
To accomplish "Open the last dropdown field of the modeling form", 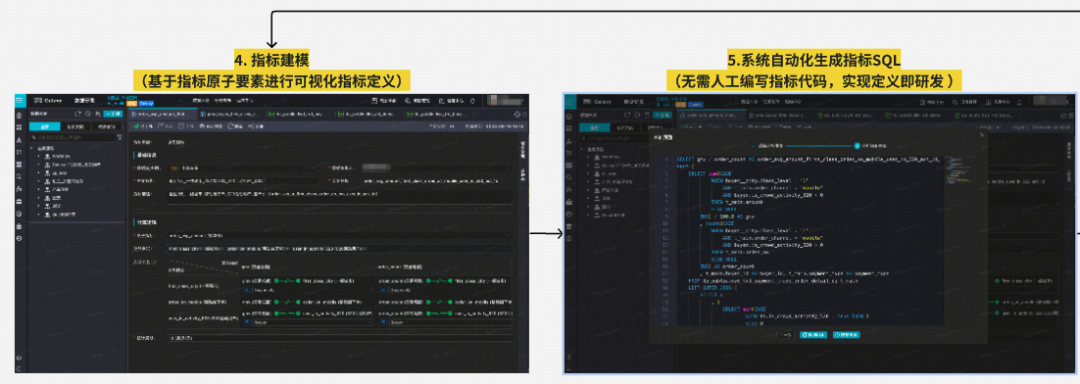I will 340,338.
